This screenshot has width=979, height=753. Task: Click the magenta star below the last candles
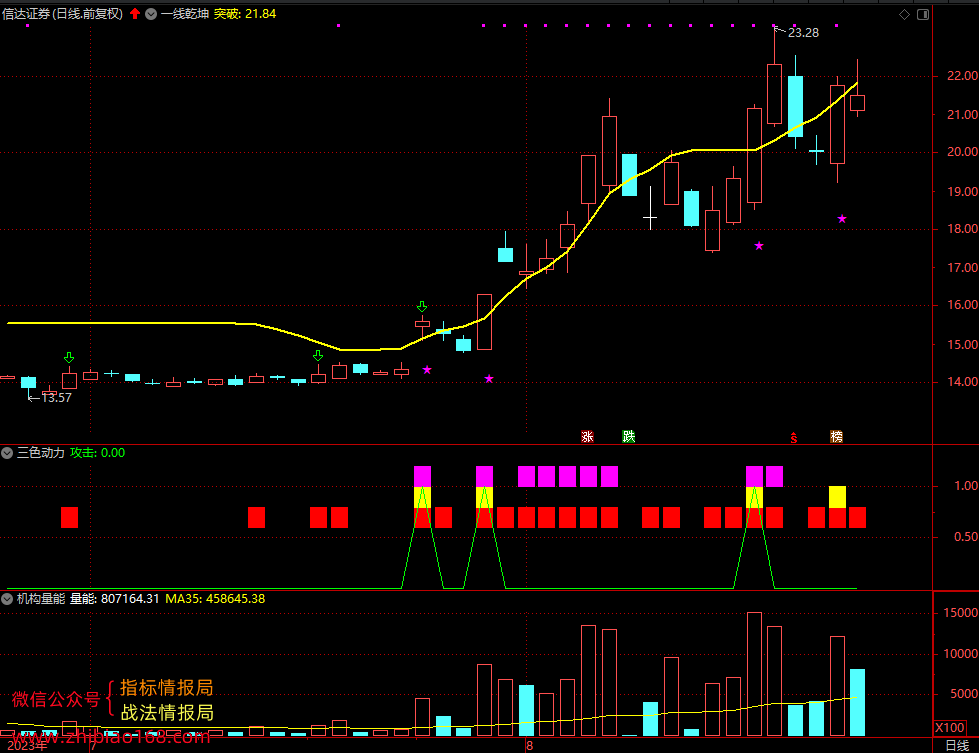tap(842, 219)
